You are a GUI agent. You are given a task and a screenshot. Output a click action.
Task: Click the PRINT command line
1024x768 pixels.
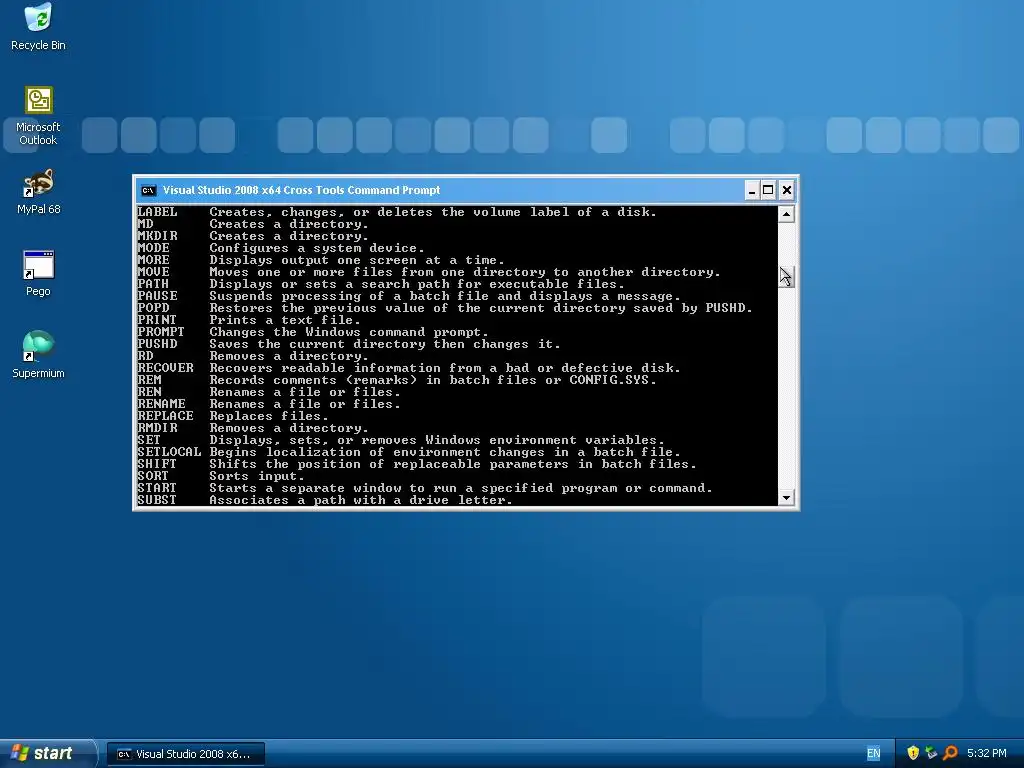(x=249, y=320)
